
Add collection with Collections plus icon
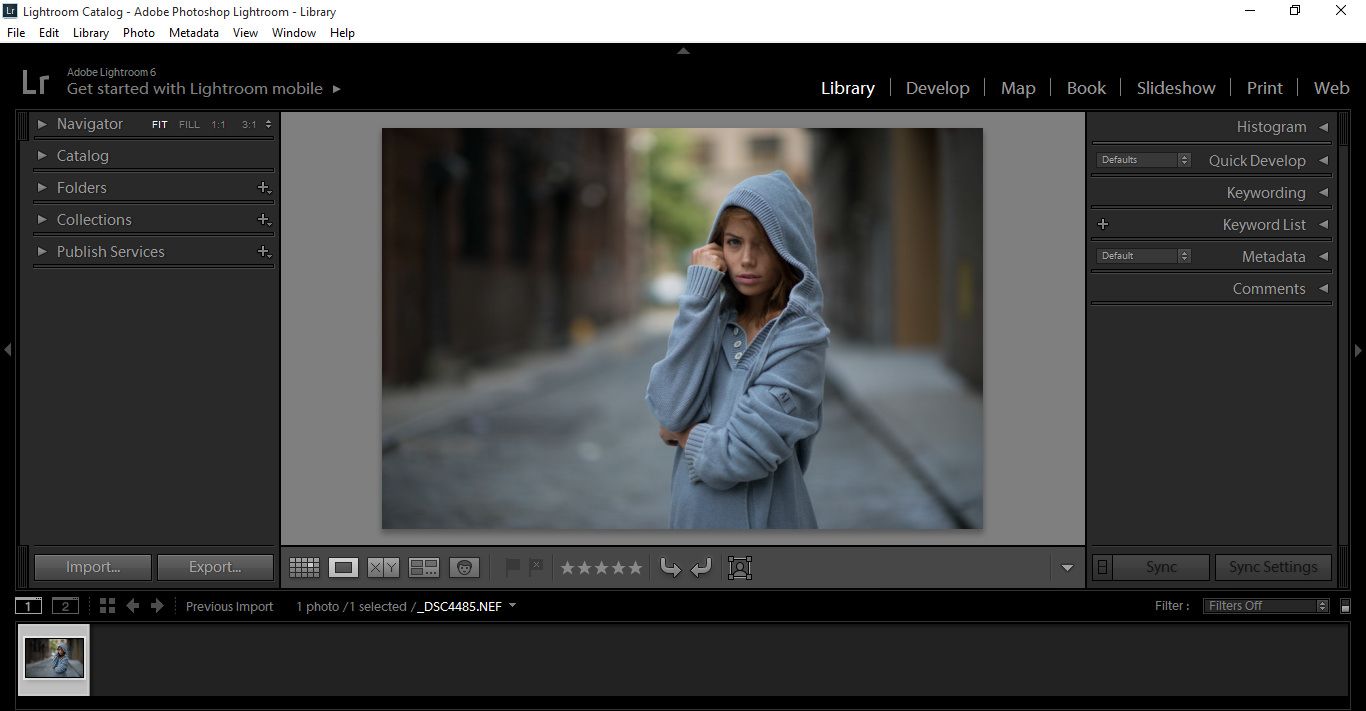click(264, 220)
